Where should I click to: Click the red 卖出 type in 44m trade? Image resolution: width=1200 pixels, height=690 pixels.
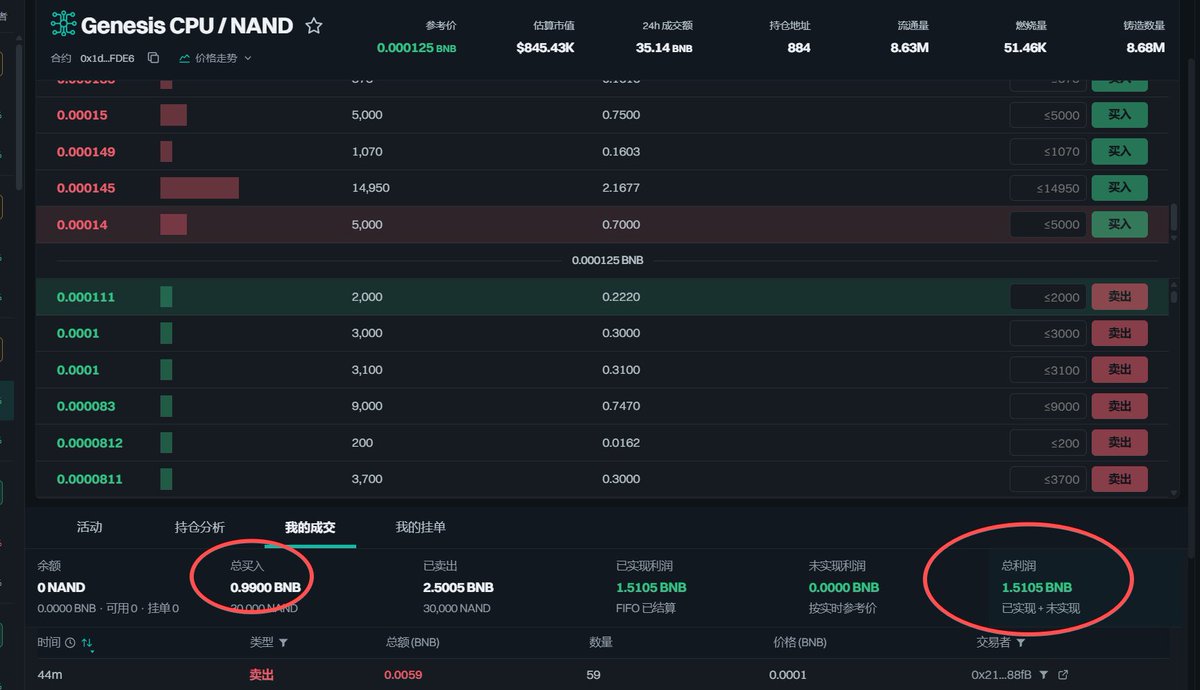(x=262, y=675)
